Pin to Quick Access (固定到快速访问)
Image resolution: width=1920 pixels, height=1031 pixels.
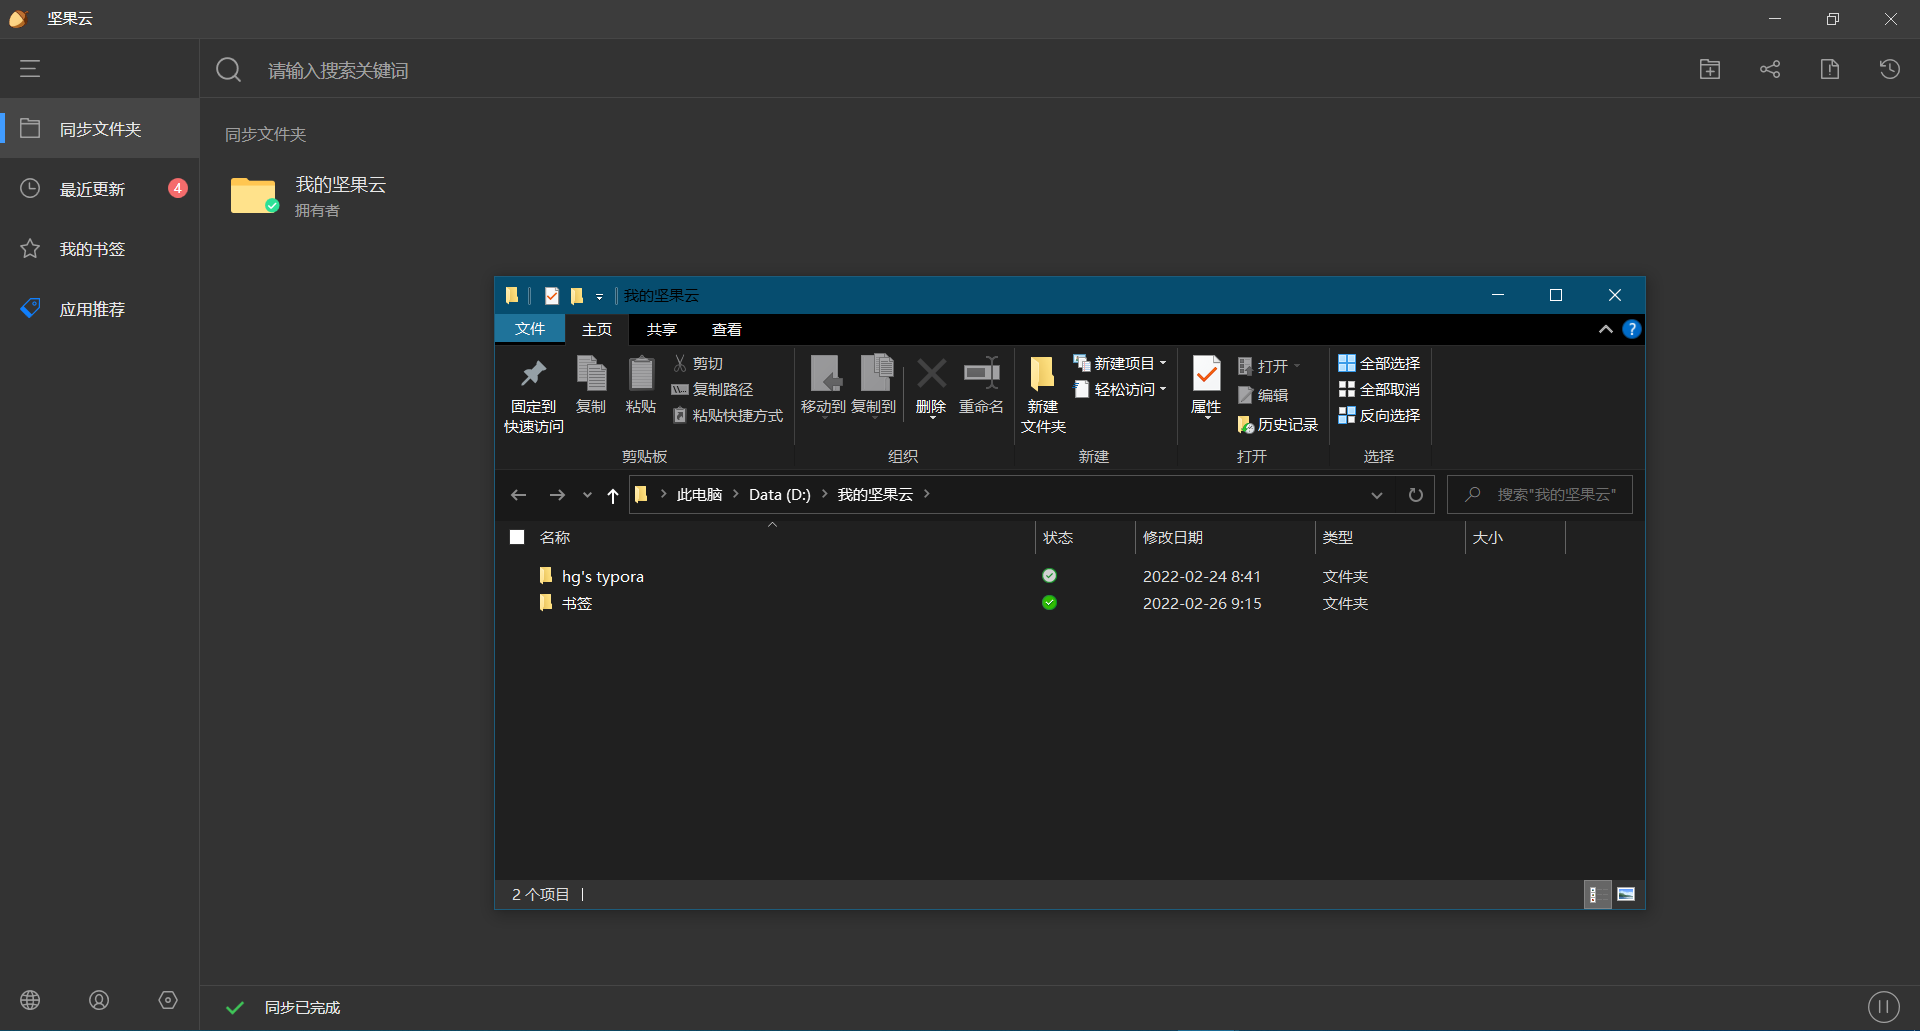point(534,395)
